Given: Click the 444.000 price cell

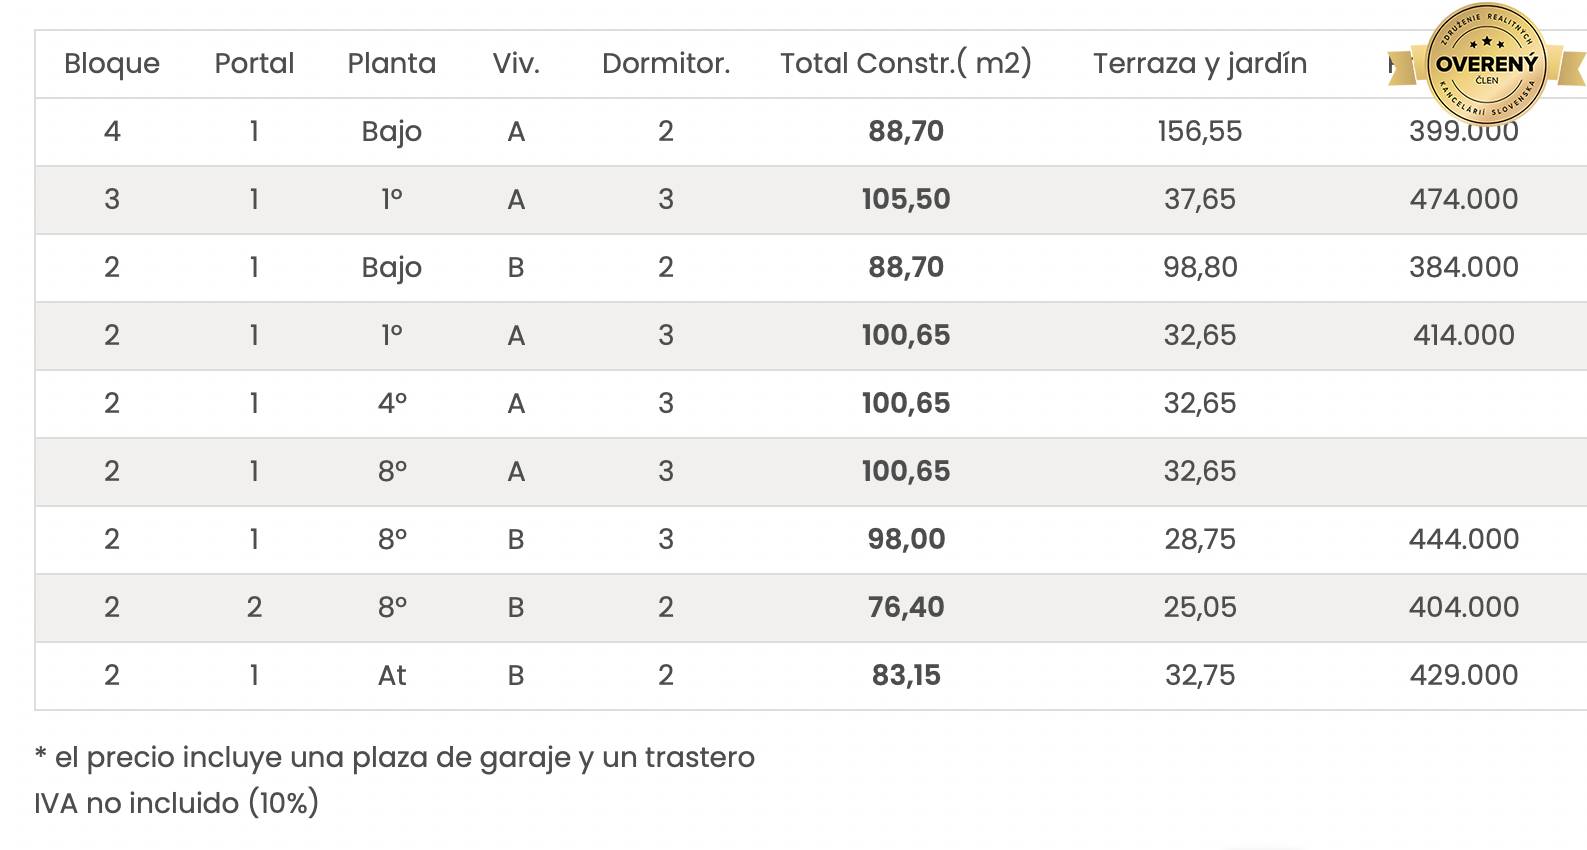Looking at the screenshot, I should tap(1463, 539).
